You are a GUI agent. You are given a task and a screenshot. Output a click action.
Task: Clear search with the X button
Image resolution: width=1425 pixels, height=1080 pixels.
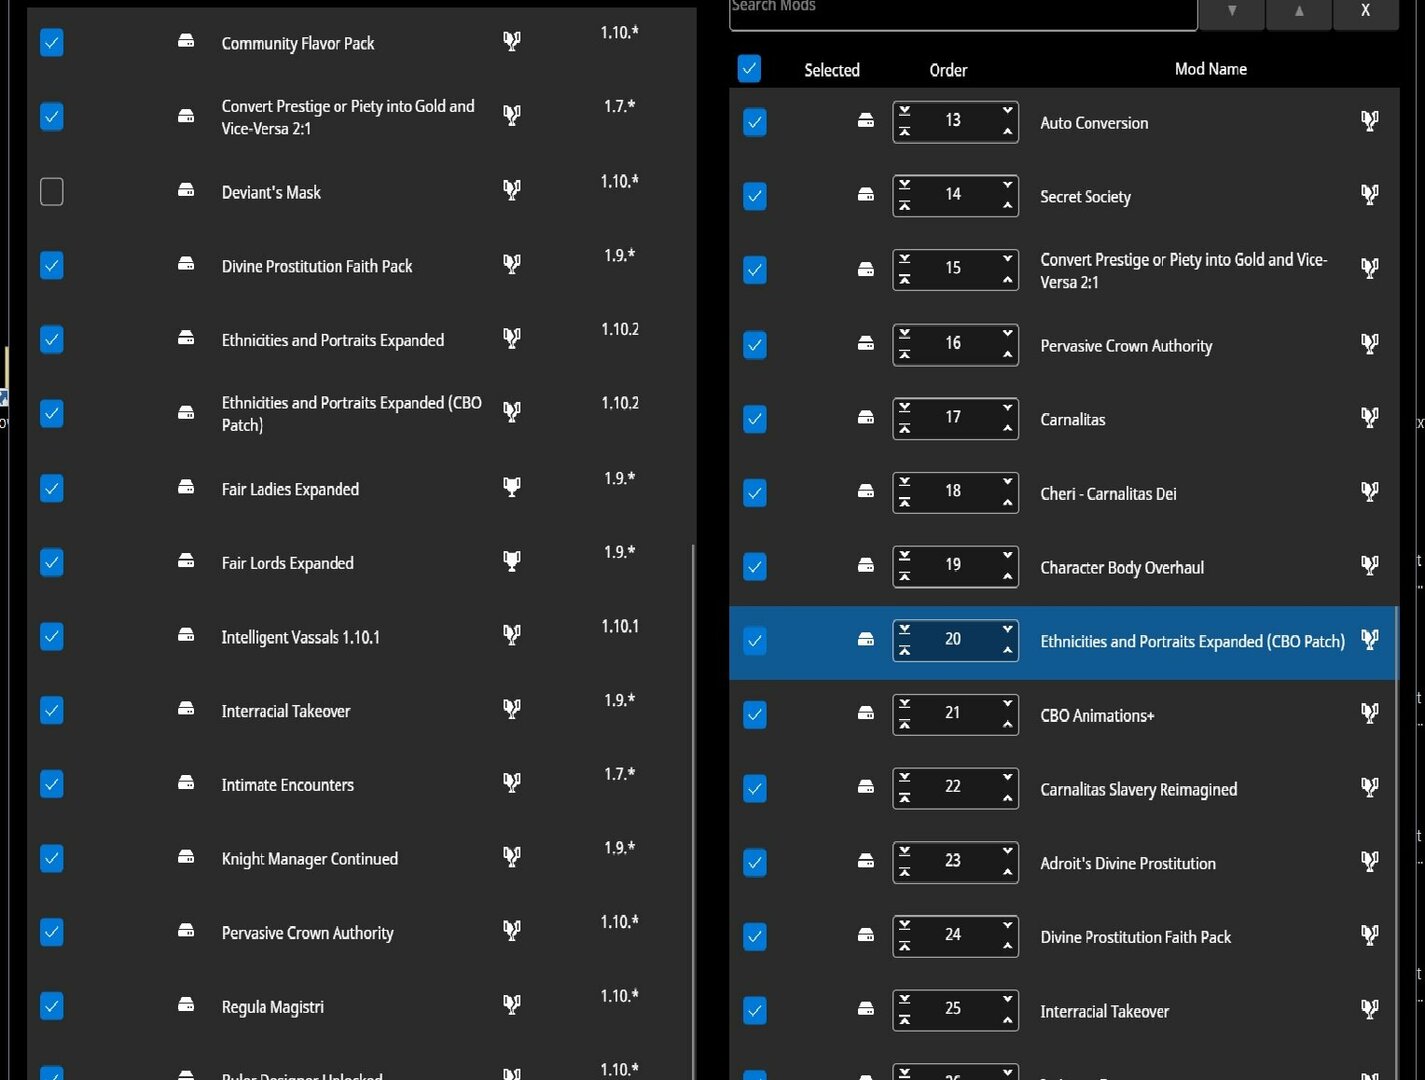(x=1365, y=12)
